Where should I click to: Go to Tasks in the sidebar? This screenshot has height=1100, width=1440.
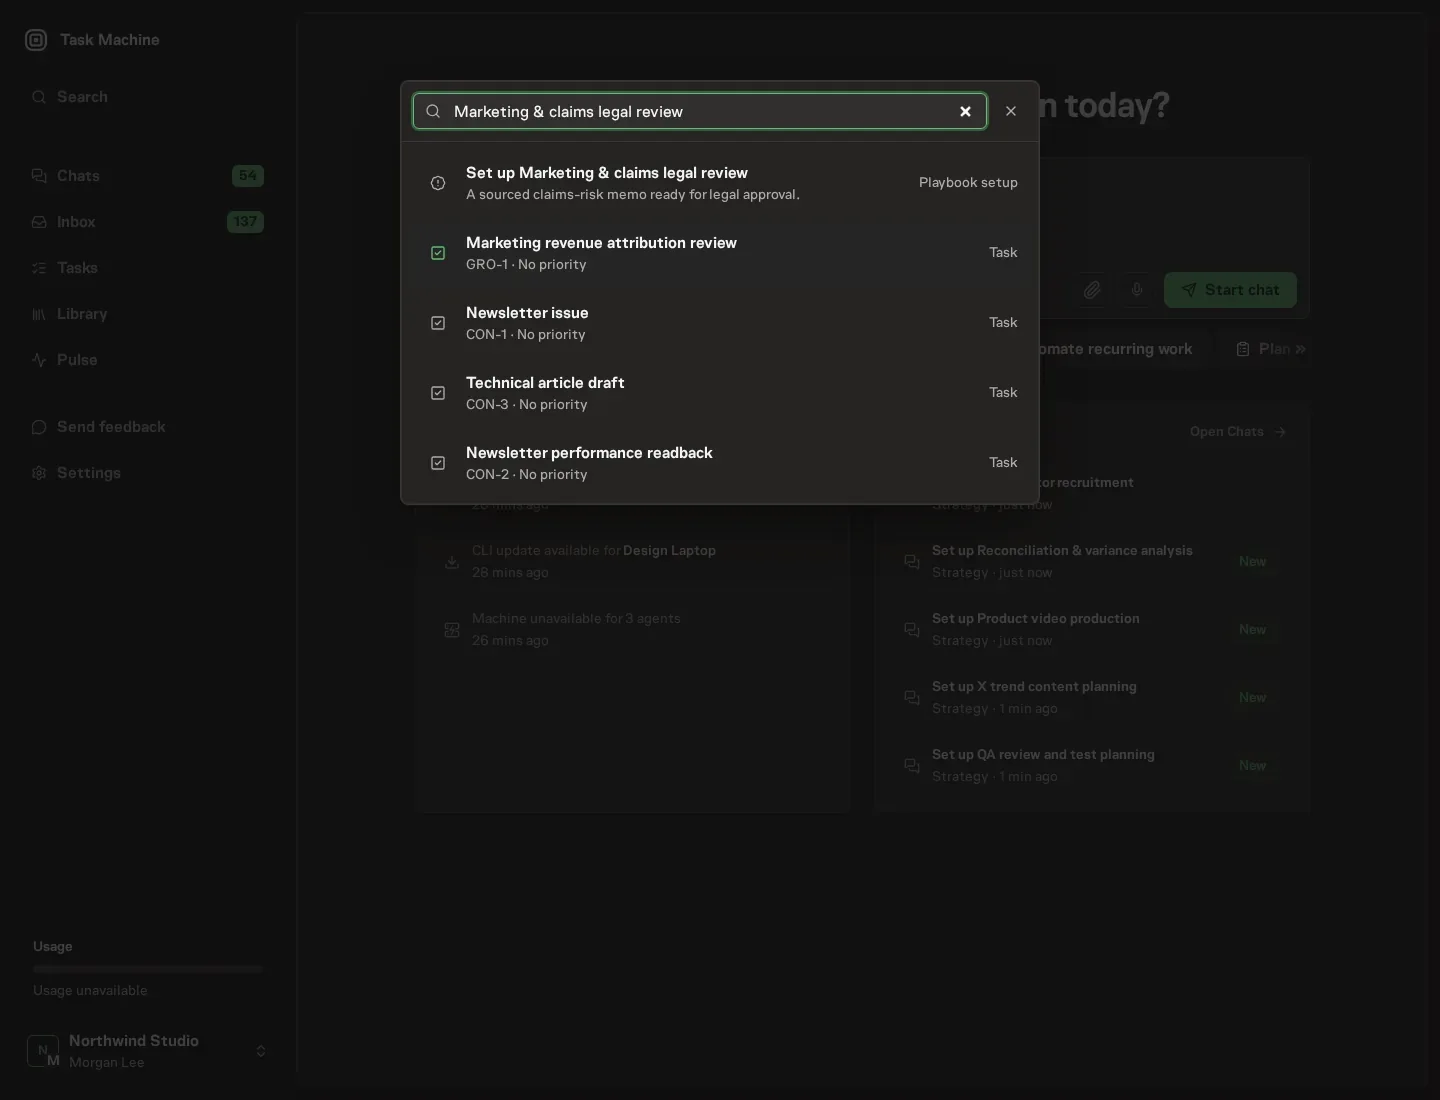[147, 268]
